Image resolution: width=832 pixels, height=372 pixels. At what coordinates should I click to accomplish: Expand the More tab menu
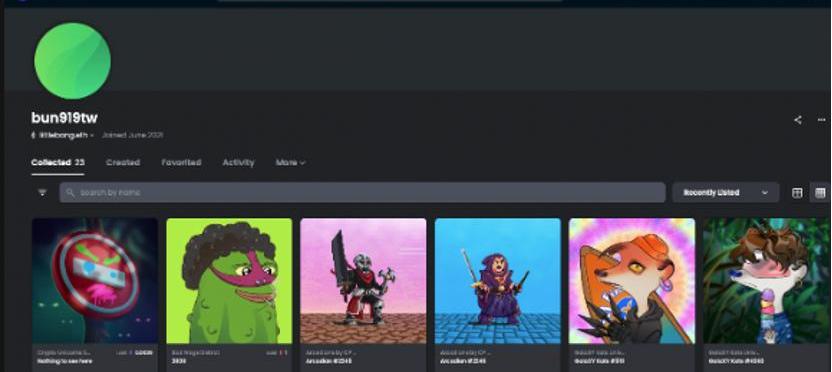point(290,162)
